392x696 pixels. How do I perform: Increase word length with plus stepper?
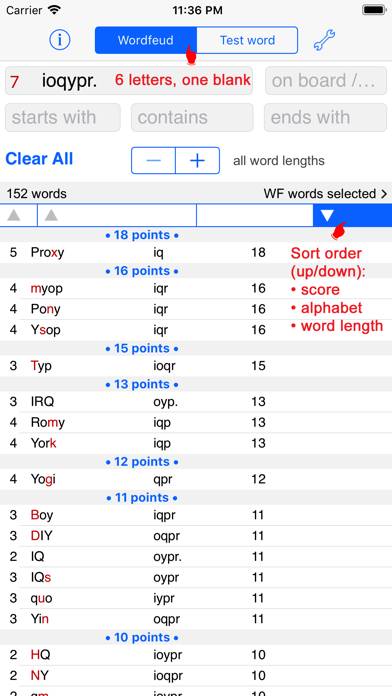tap(198, 160)
